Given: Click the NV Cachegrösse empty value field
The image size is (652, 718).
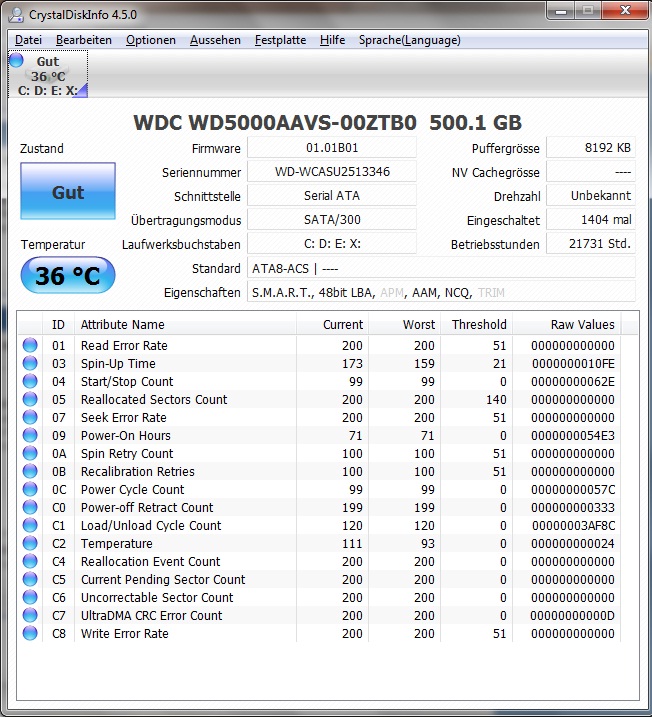Looking at the screenshot, I should 591,172.
